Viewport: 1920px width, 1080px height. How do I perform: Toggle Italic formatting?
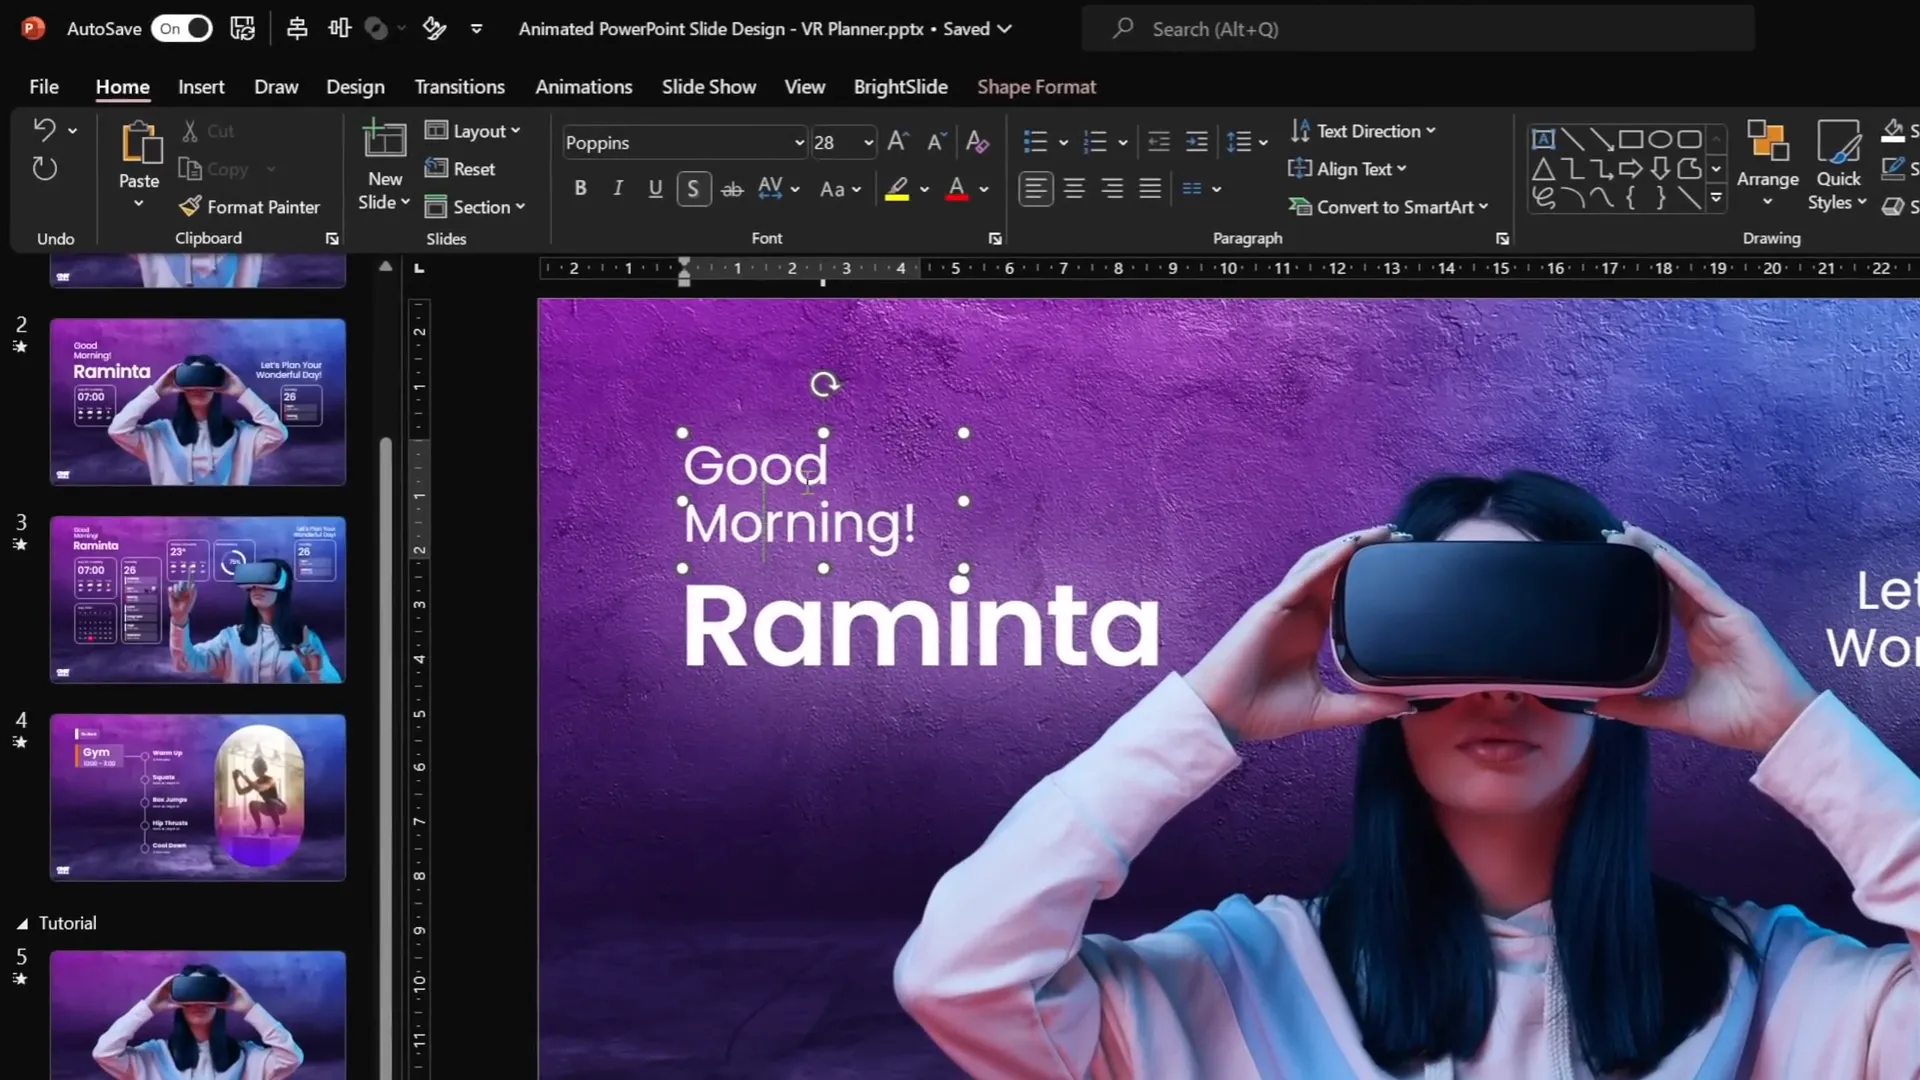coord(618,188)
